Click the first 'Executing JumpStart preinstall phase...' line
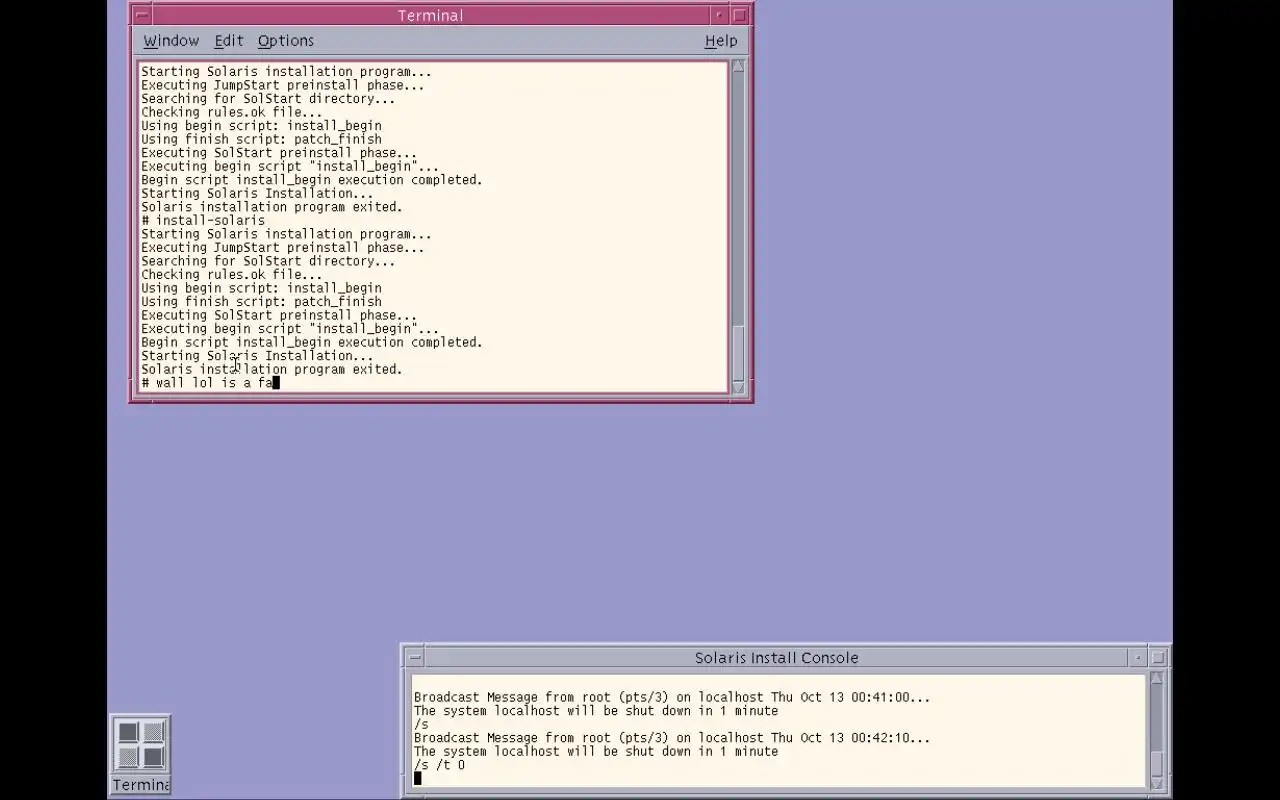This screenshot has width=1280, height=800. tap(283, 86)
